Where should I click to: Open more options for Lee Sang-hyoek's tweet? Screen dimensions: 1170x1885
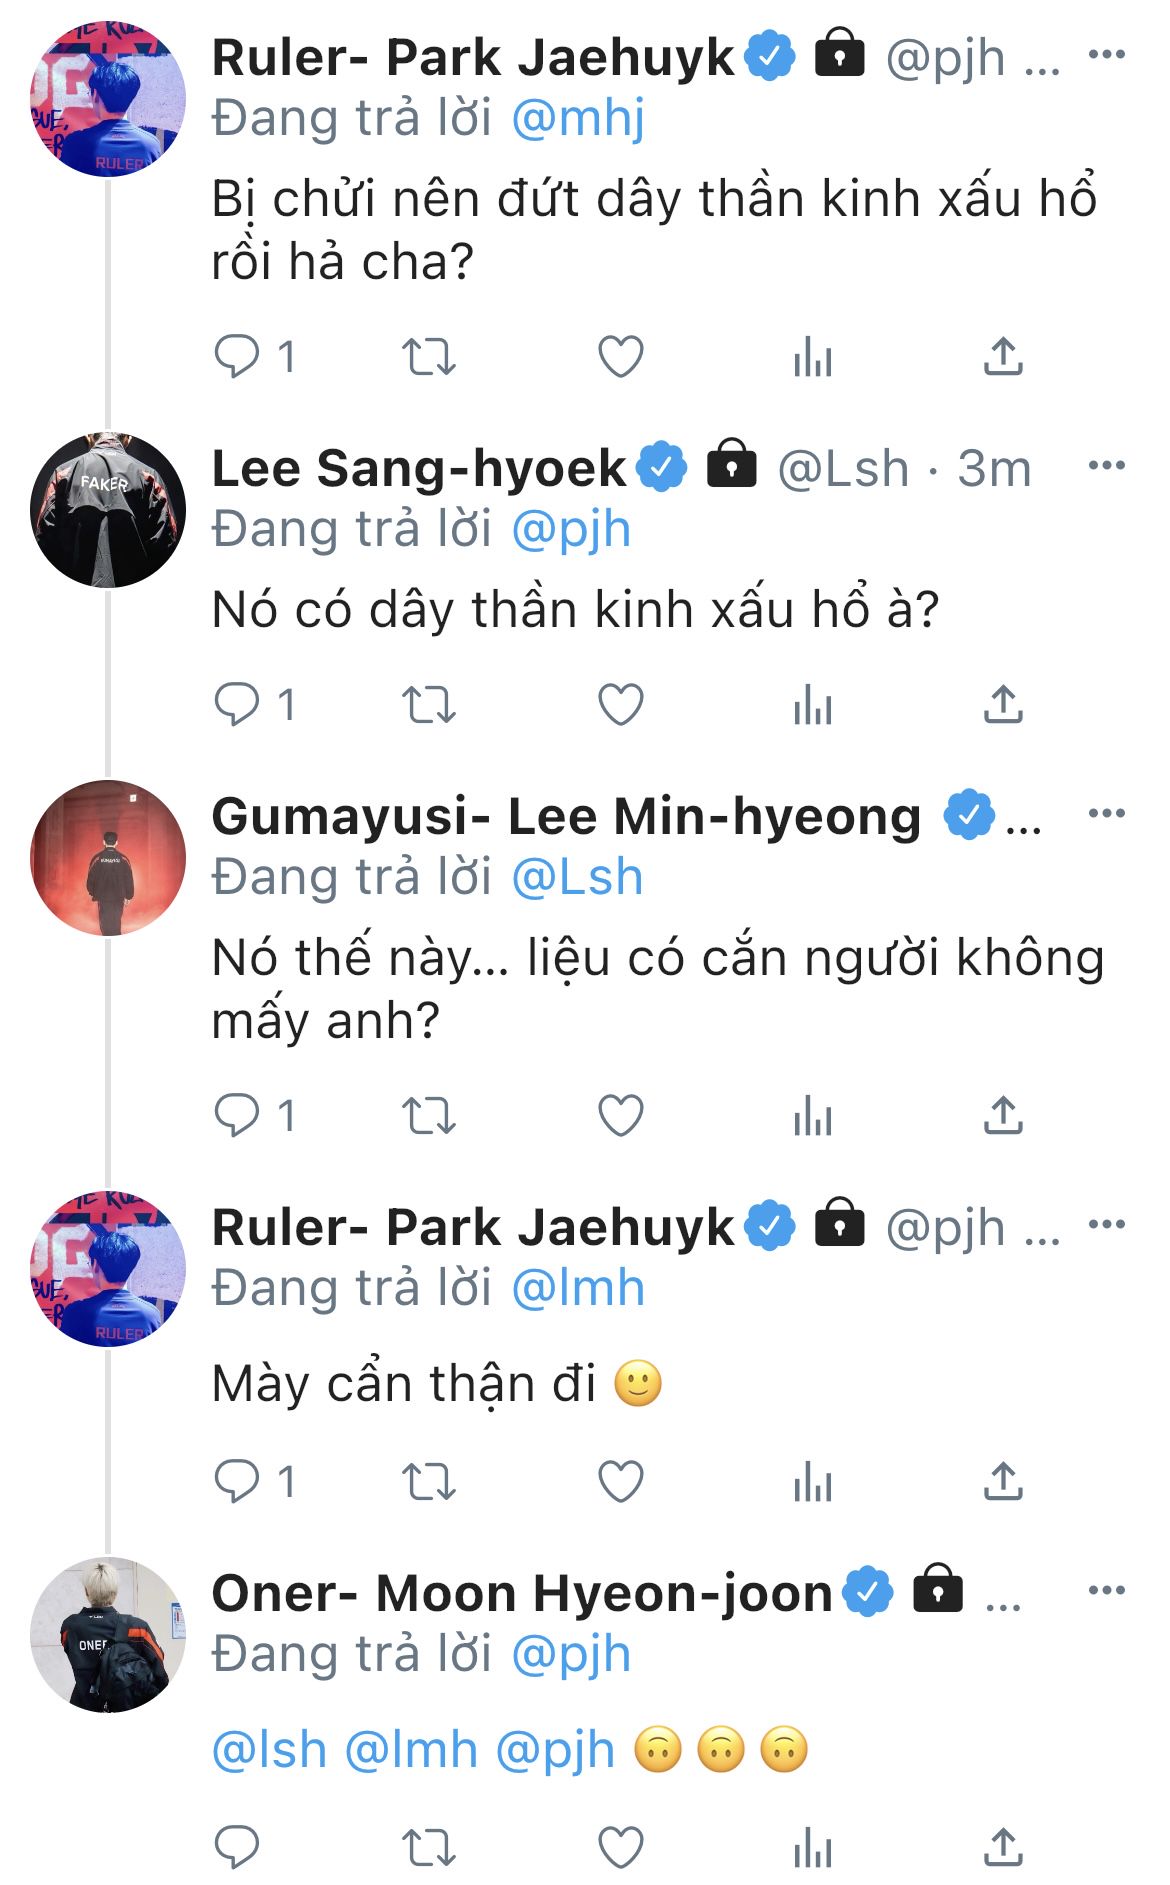pyautogui.click(x=1106, y=466)
